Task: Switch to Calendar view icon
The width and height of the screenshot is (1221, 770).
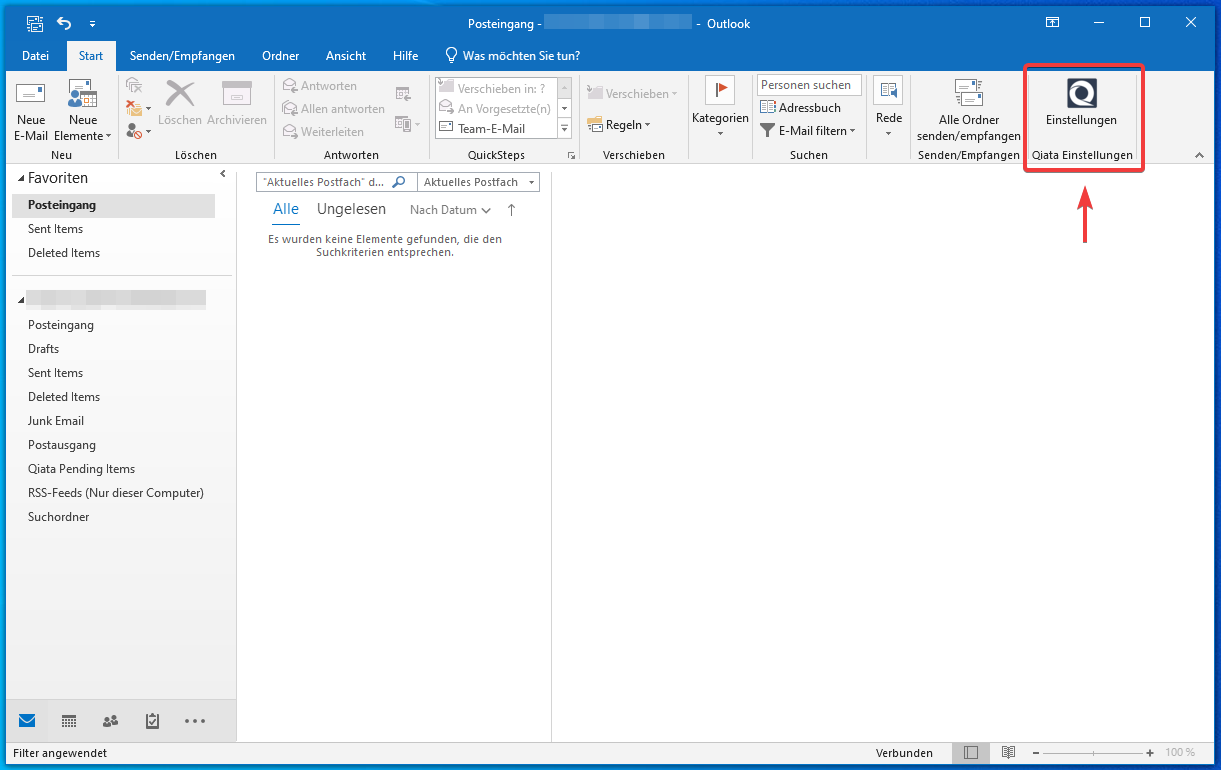Action: point(68,720)
